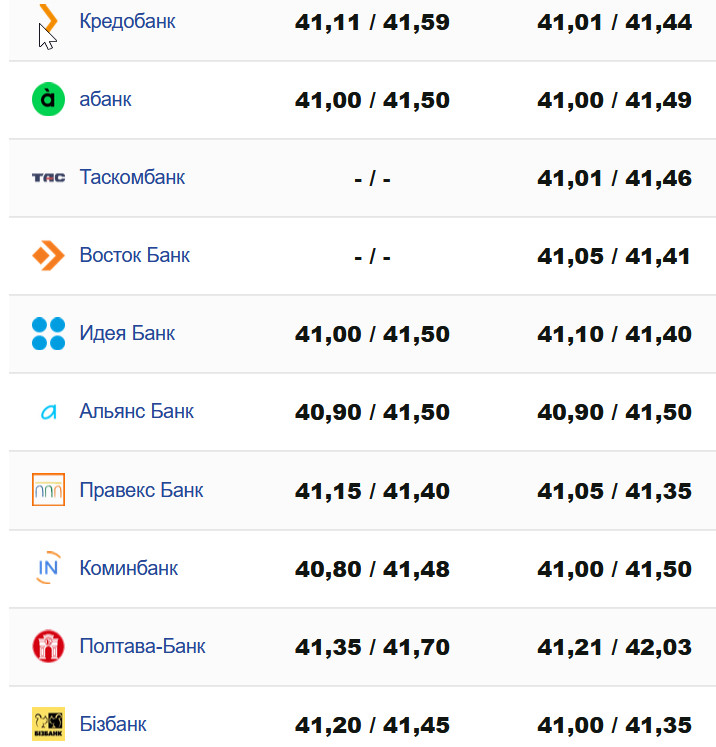Click the Правекс Банк logo icon
This screenshot has height=747, width=716.
48,490
